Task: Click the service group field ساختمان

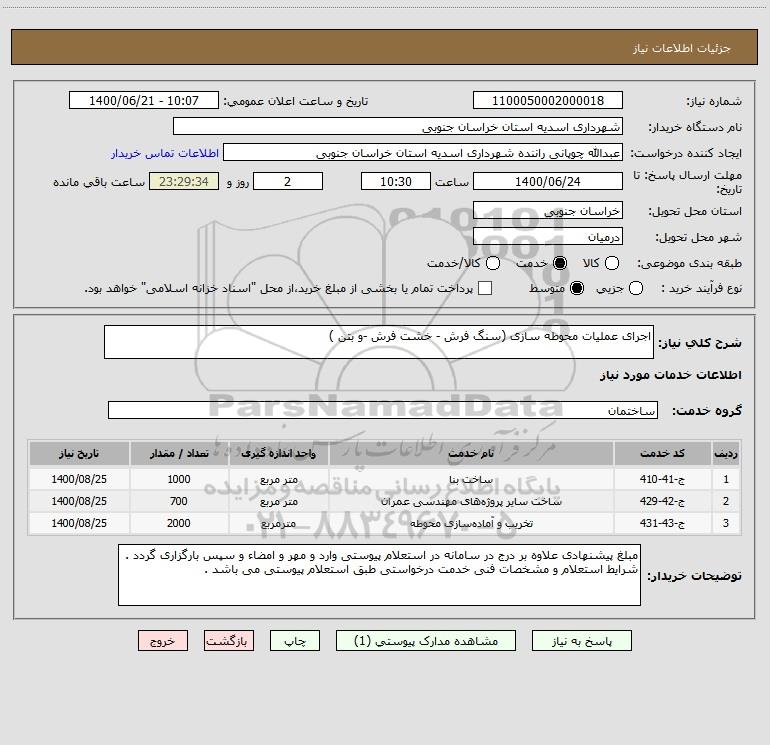Action: (383, 410)
